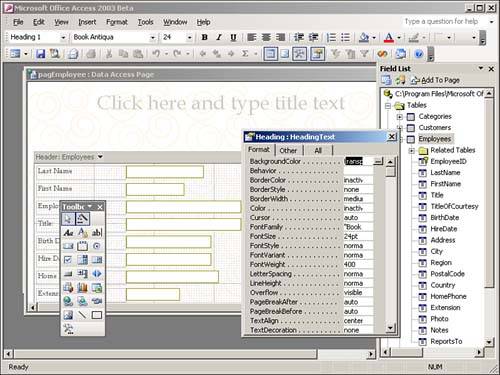
Task: Select the Check Box tool in Toolbox
Action: (x=68, y=260)
